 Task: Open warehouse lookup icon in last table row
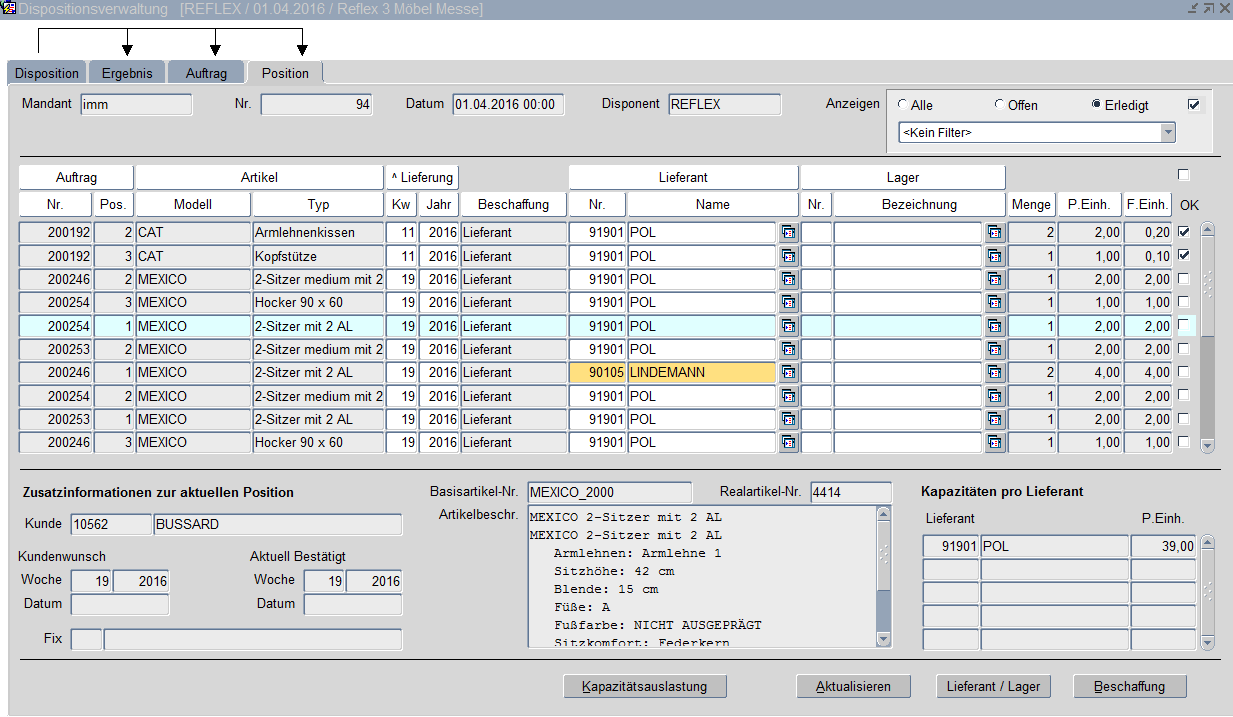(994, 443)
